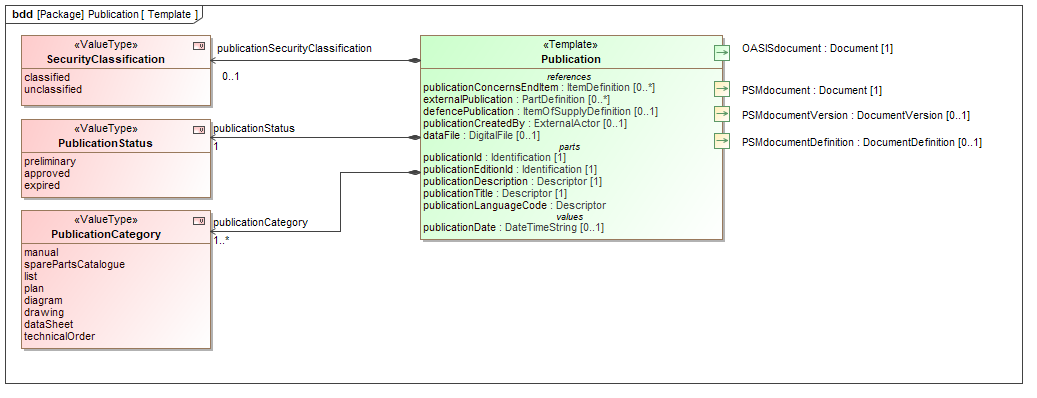Select the defencePublication reference property
This screenshot has width=1037, height=398.
pos(540,111)
